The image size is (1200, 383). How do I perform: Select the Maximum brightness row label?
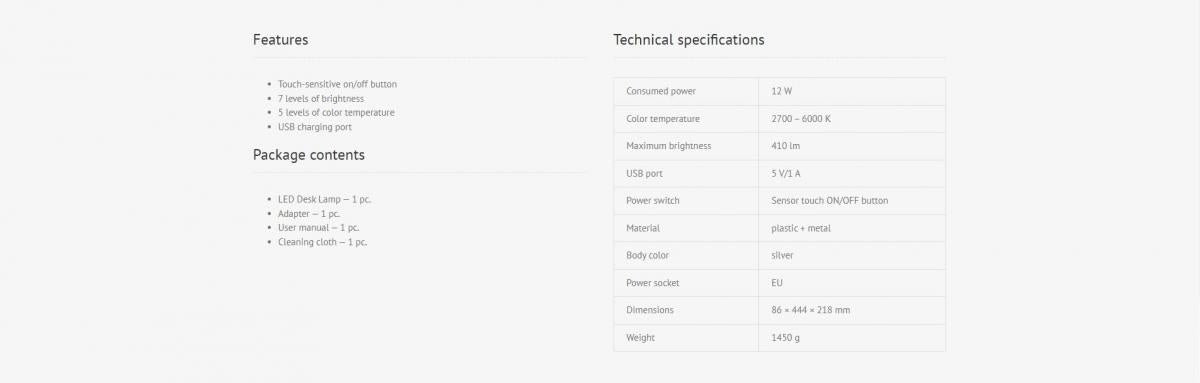669,146
